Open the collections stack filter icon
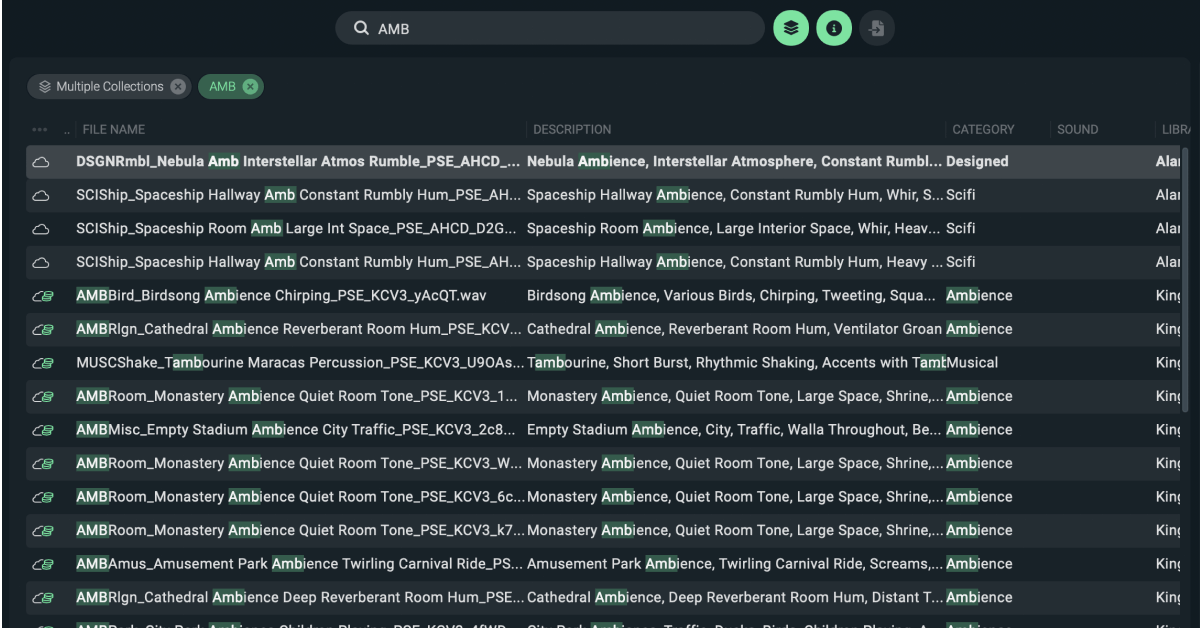1200x628 pixels. [x=791, y=28]
